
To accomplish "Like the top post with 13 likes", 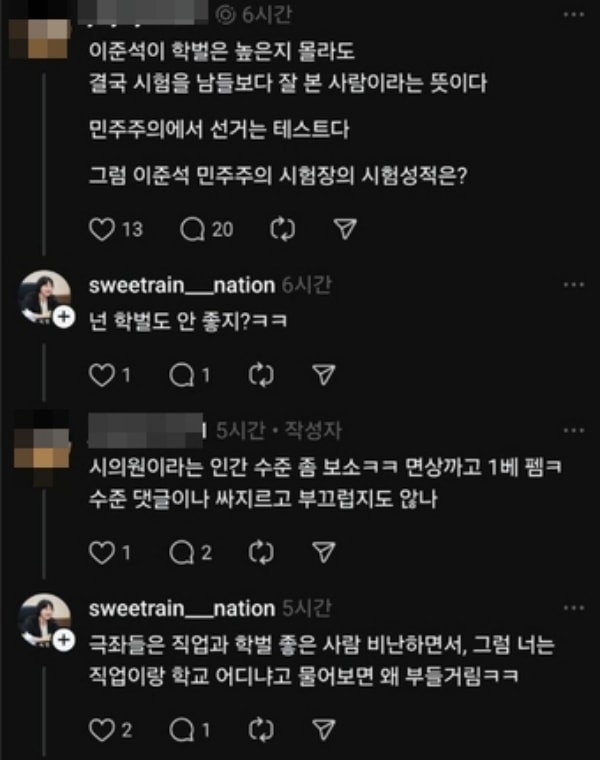I will 102,229.
